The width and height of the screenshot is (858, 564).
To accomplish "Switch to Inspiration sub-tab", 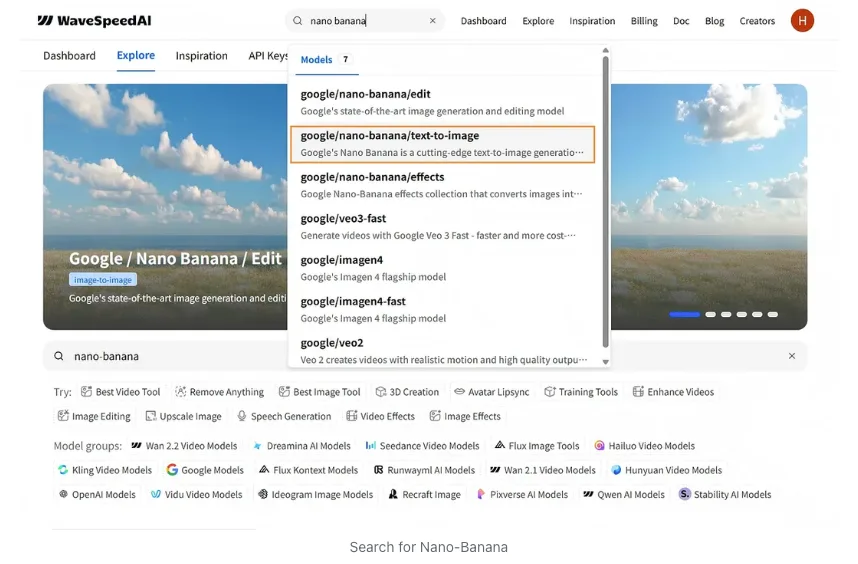I will pyautogui.click(x=201, y=56).
